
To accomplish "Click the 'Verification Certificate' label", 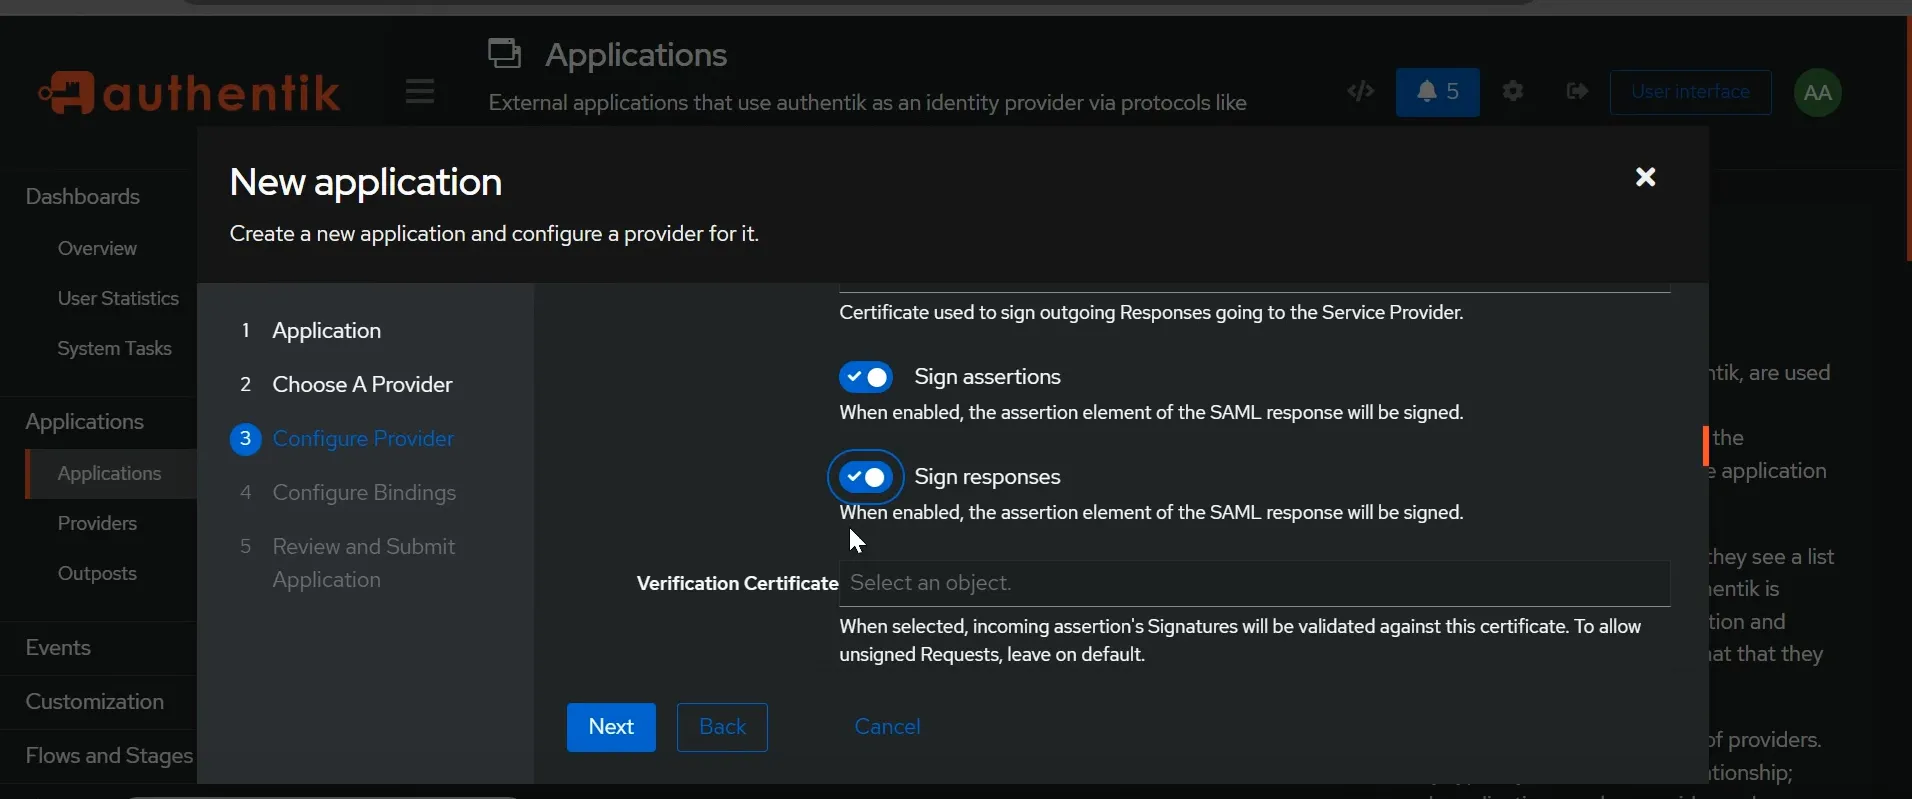I will (x=737, y=584).
